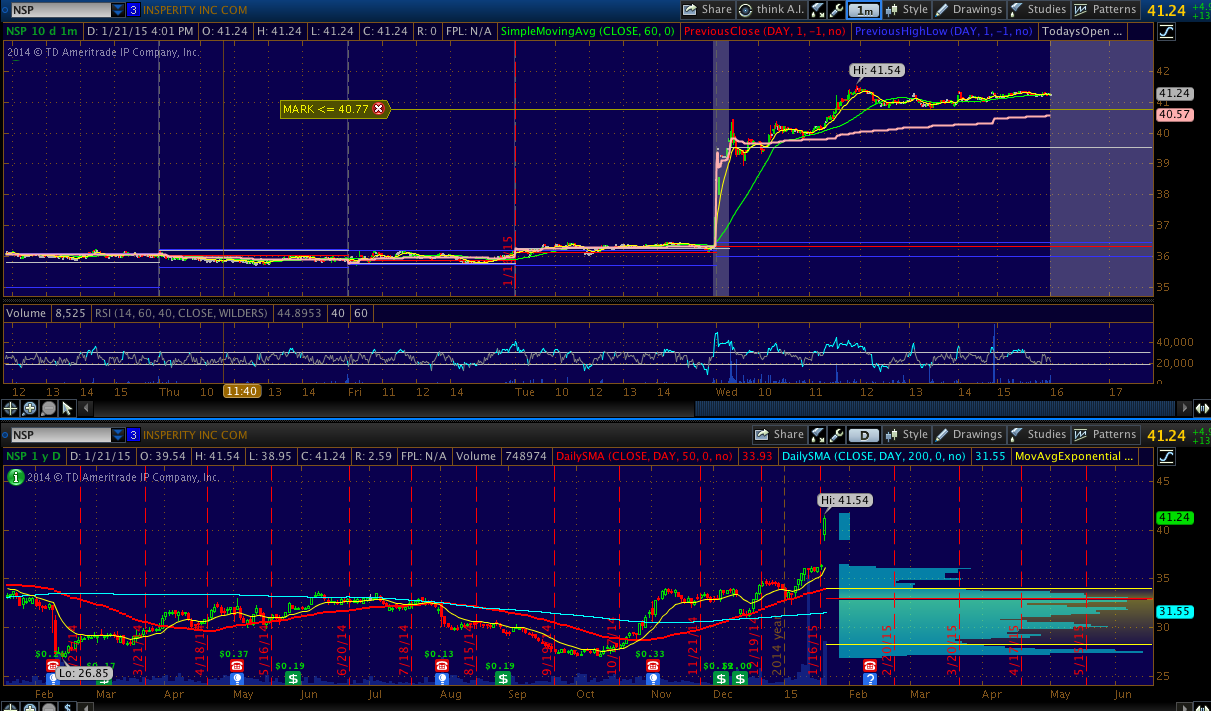
Task: Click the Share button on top chart
Action: (x=707, y=10)
